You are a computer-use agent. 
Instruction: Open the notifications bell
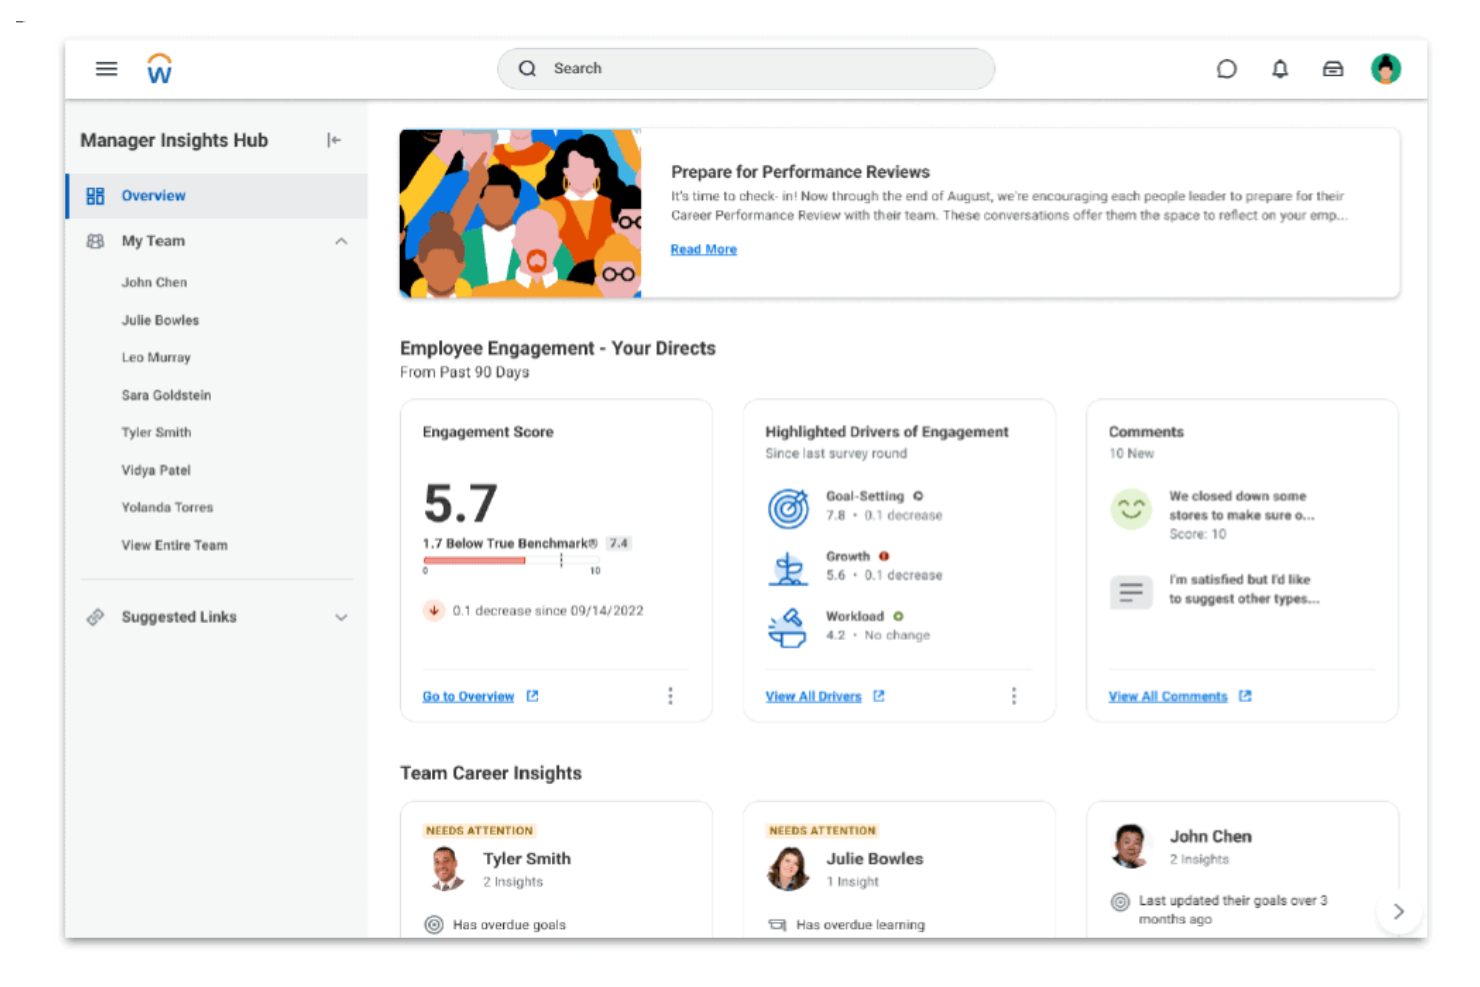click(x=1280, y=68)
